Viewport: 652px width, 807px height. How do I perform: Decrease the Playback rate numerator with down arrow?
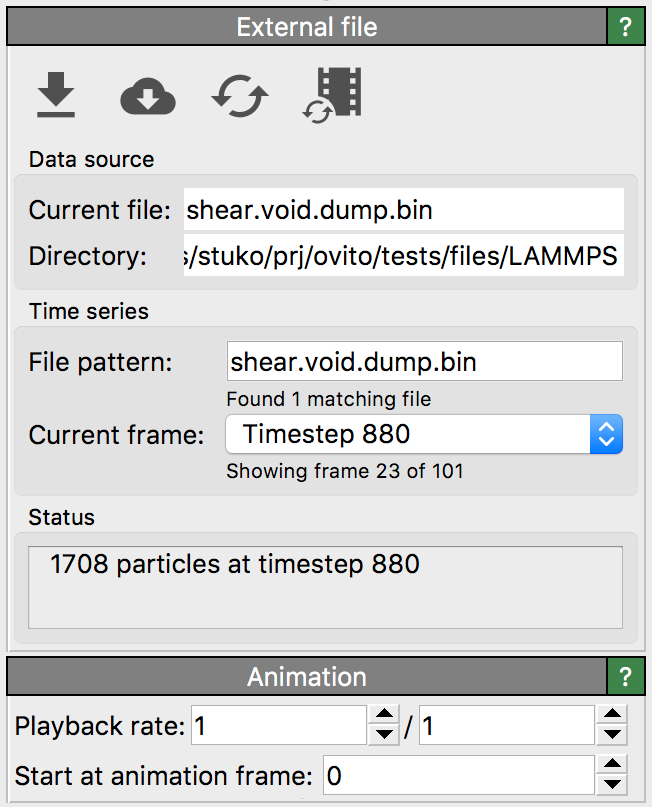pos(383,736)
